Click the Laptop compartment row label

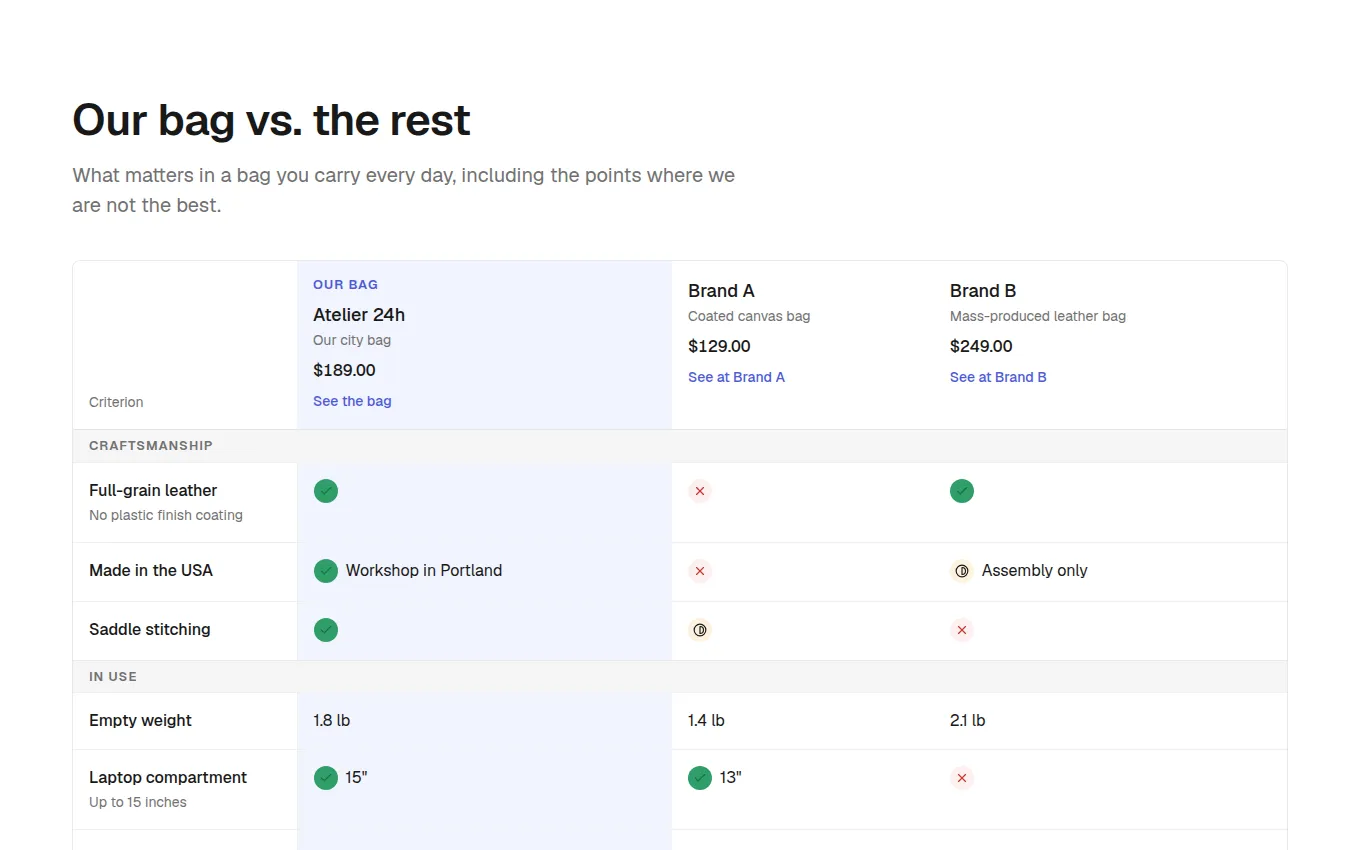point(168,777)
